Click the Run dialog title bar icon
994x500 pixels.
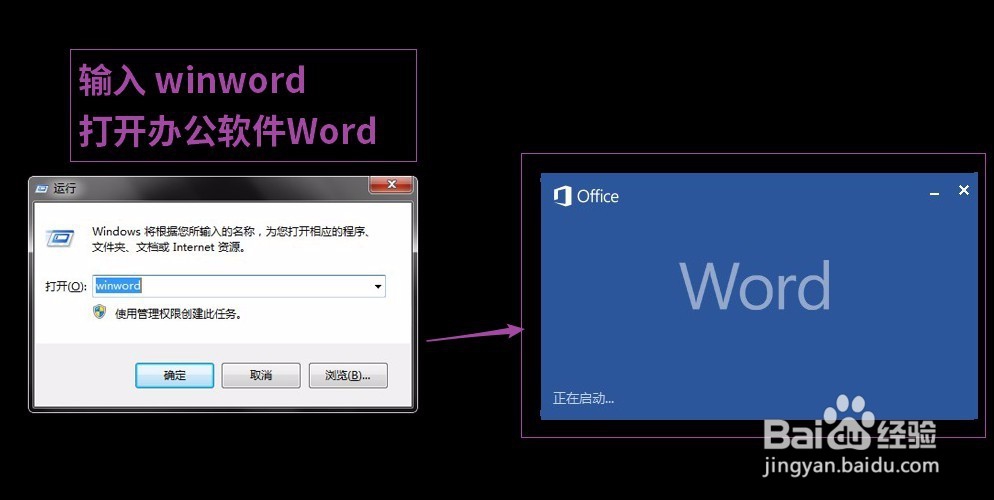(x=42, y=188)
